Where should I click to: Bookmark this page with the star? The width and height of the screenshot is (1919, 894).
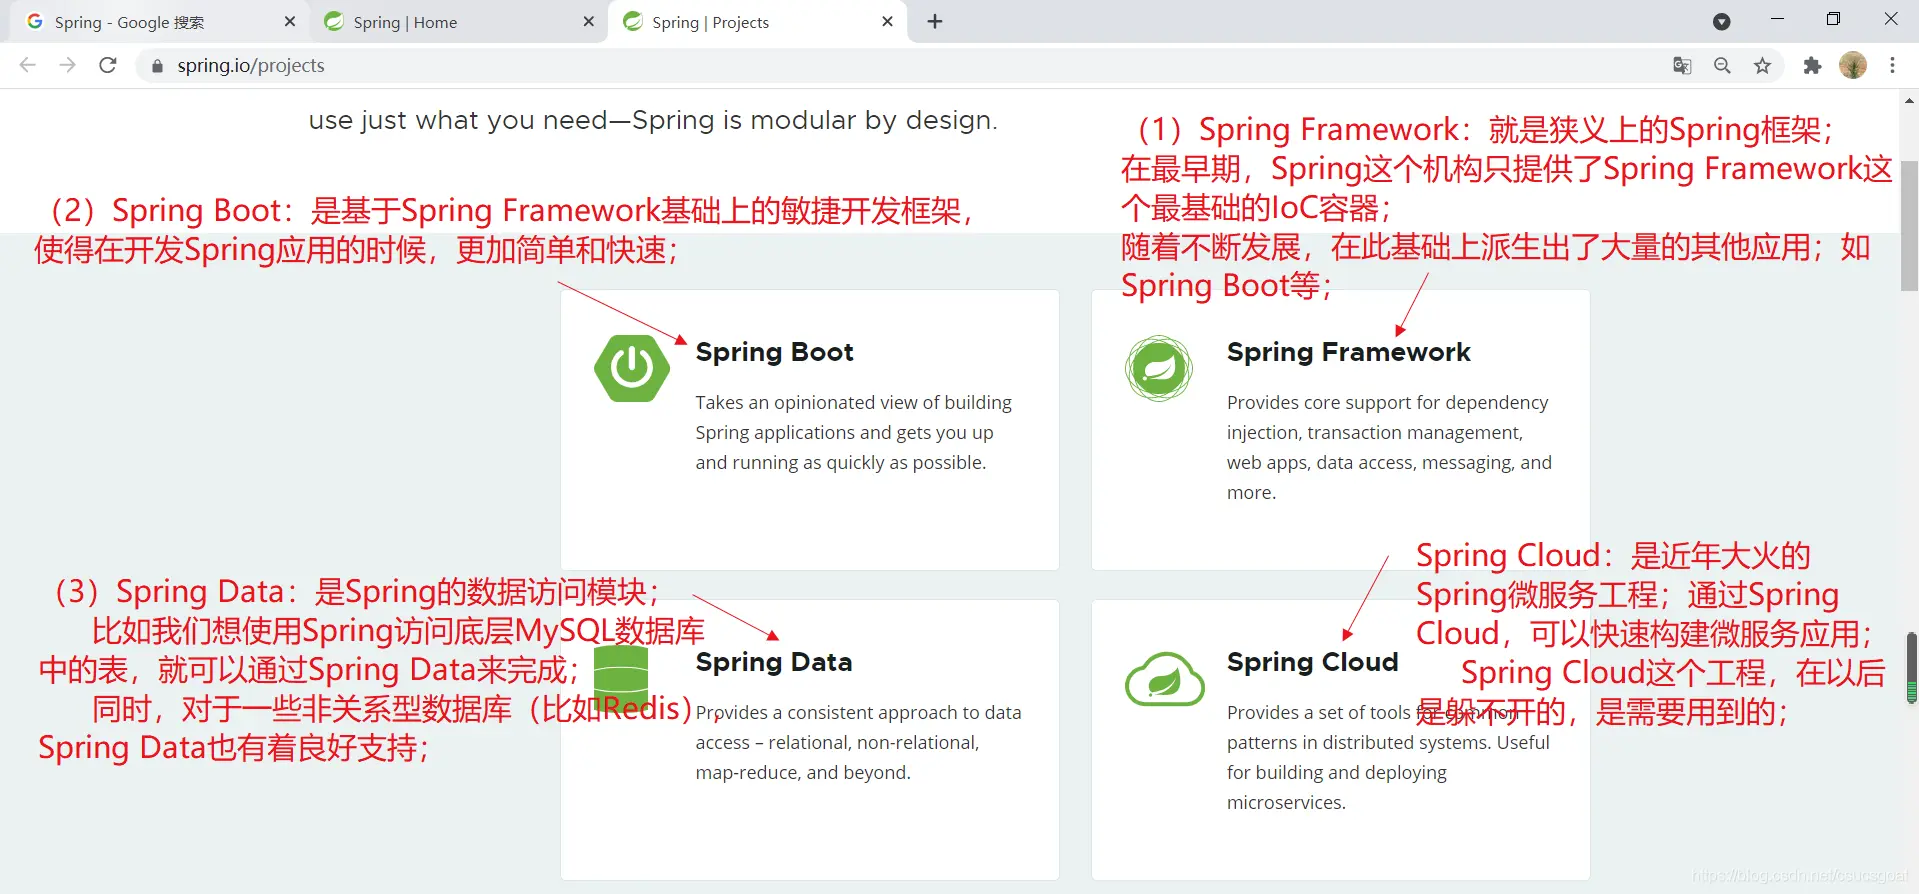click(1762, 65)
